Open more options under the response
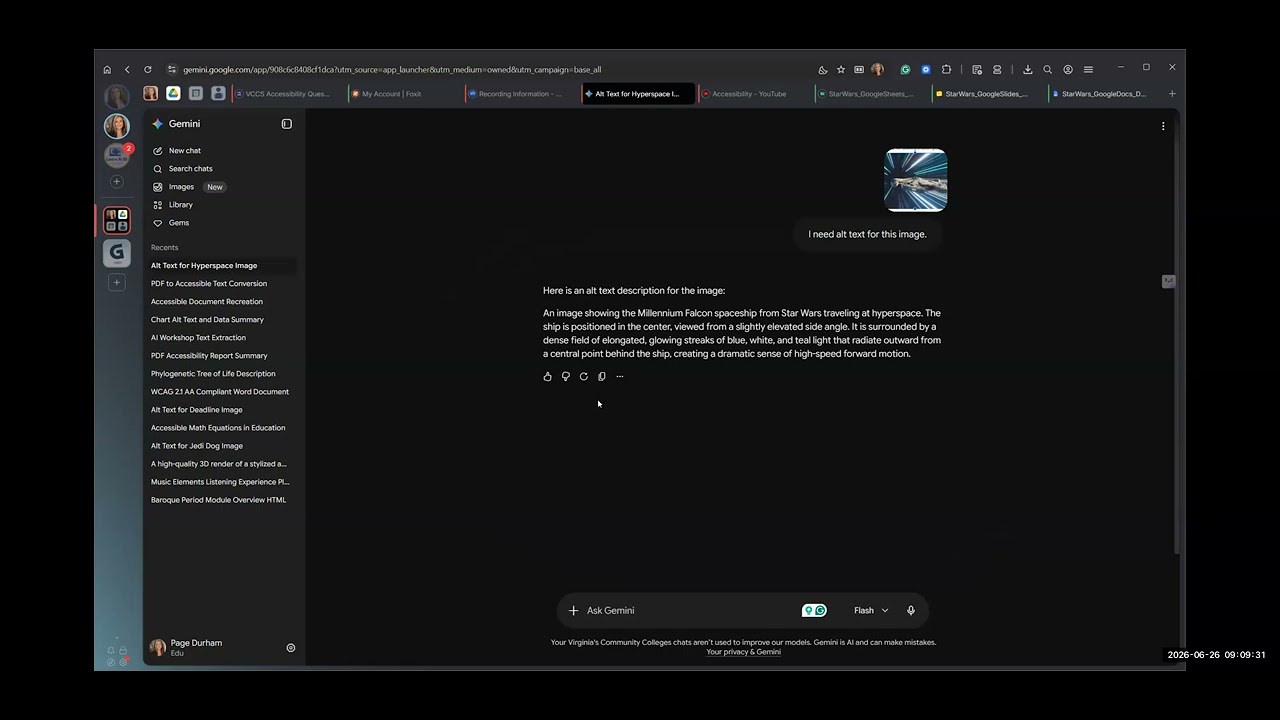Screen dimensions: 1280x720 point(619,377)
